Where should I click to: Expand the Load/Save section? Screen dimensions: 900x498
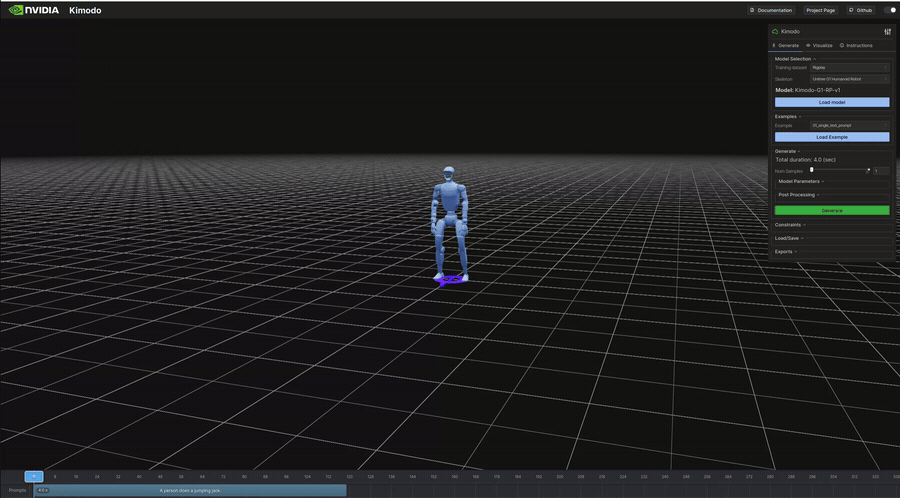tap(789, 238)
